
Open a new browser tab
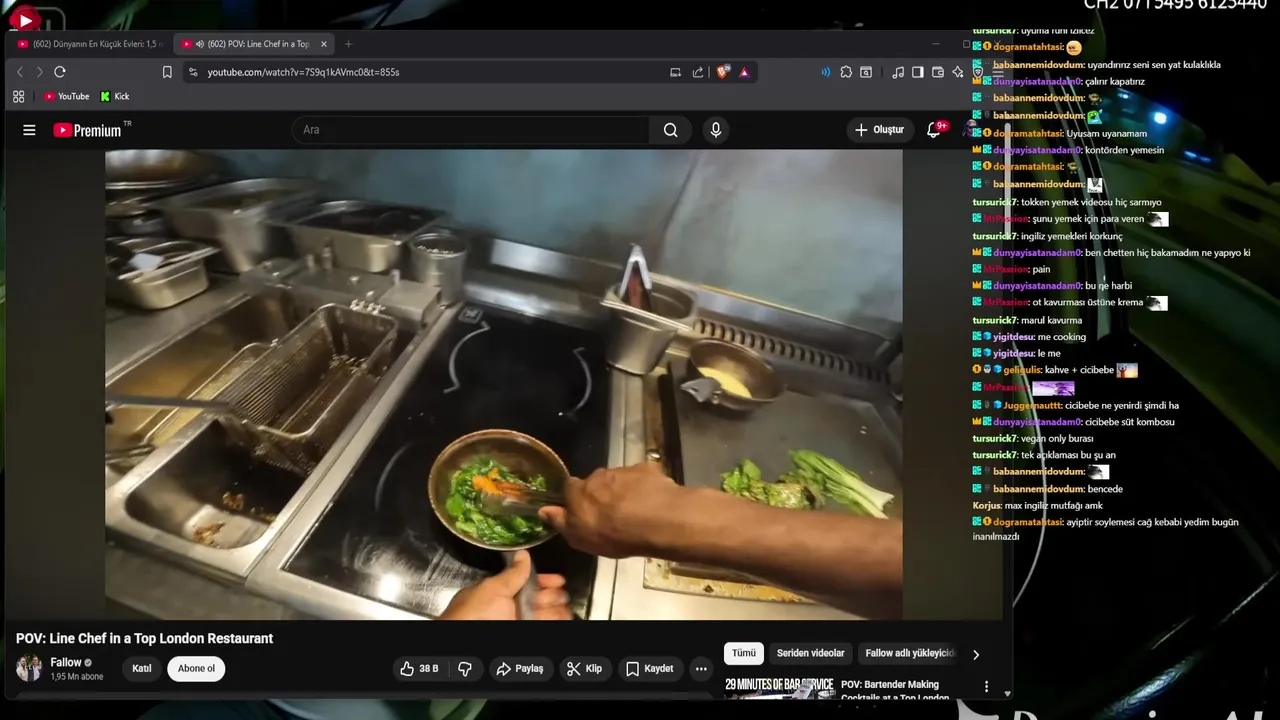348,44
